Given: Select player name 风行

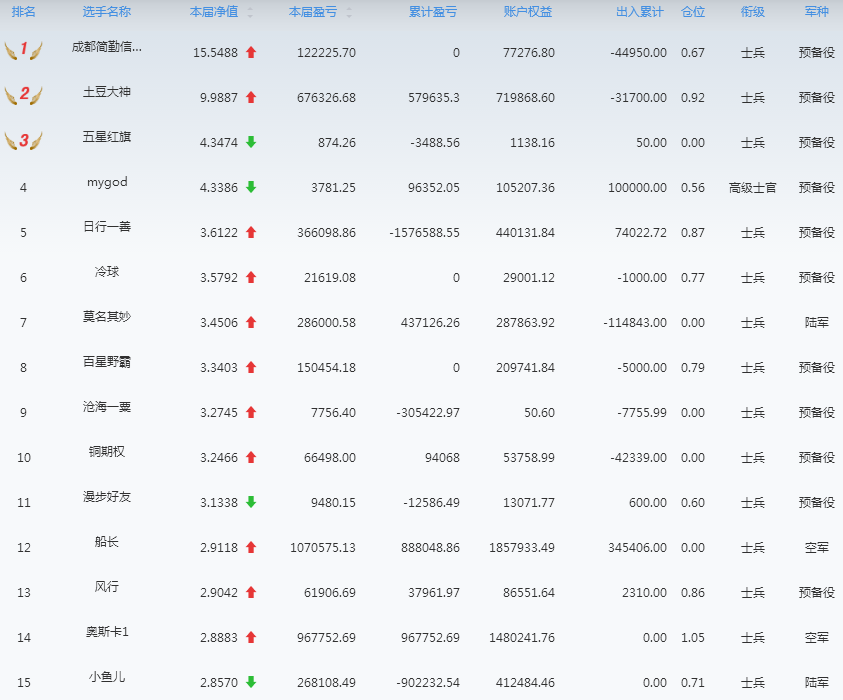Looking at the screenshot, I should (106, 587).
